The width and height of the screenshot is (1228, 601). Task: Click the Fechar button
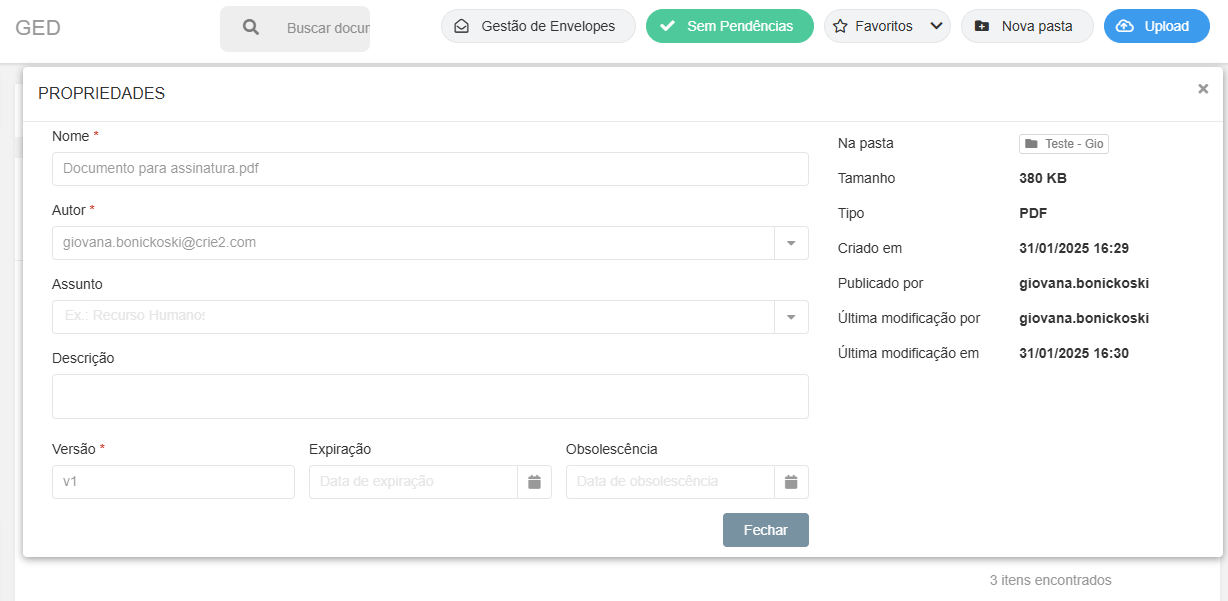[765, 530]
